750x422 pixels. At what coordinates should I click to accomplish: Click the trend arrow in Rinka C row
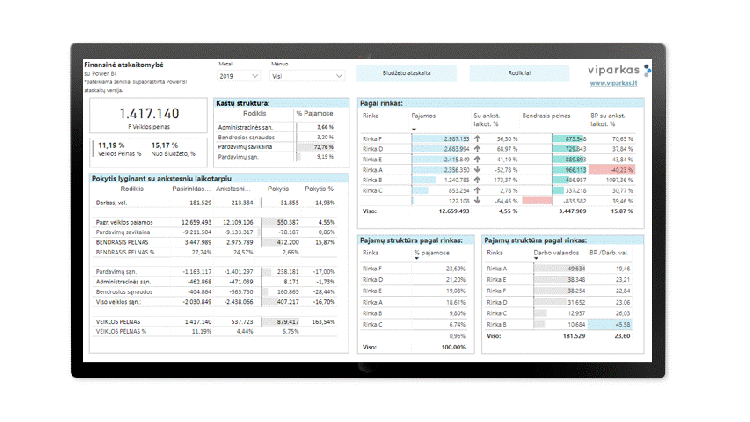point(477,189)
